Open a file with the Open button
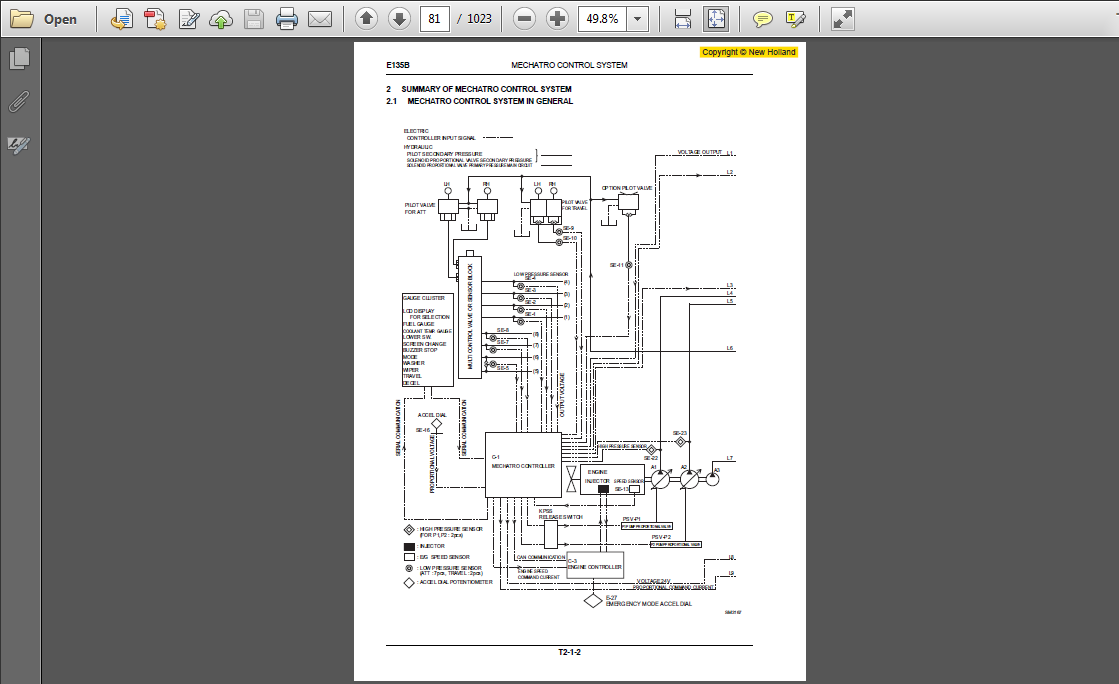Viewport: 1119px width, 684px height. click(44, 19)
